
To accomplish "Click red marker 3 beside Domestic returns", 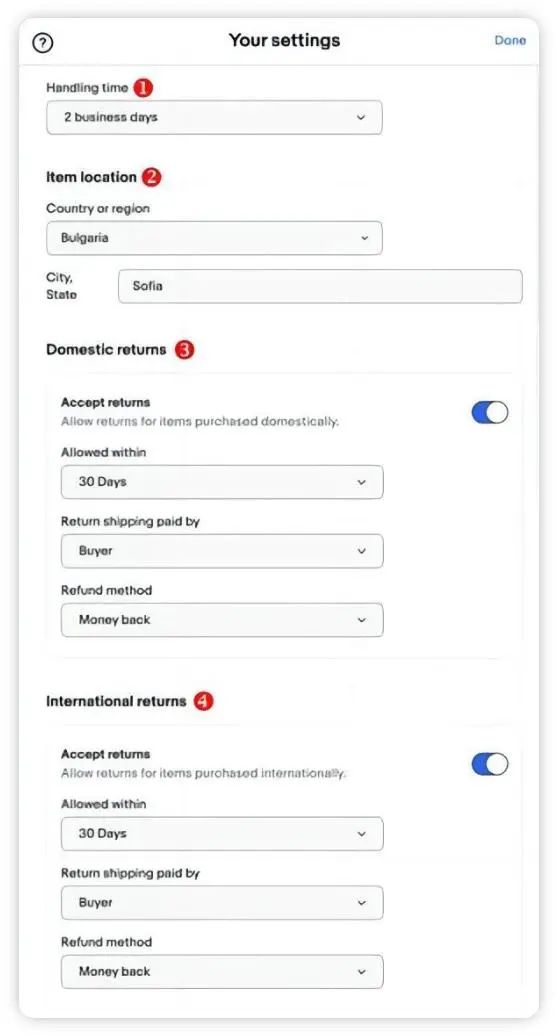I will [184, 350].
